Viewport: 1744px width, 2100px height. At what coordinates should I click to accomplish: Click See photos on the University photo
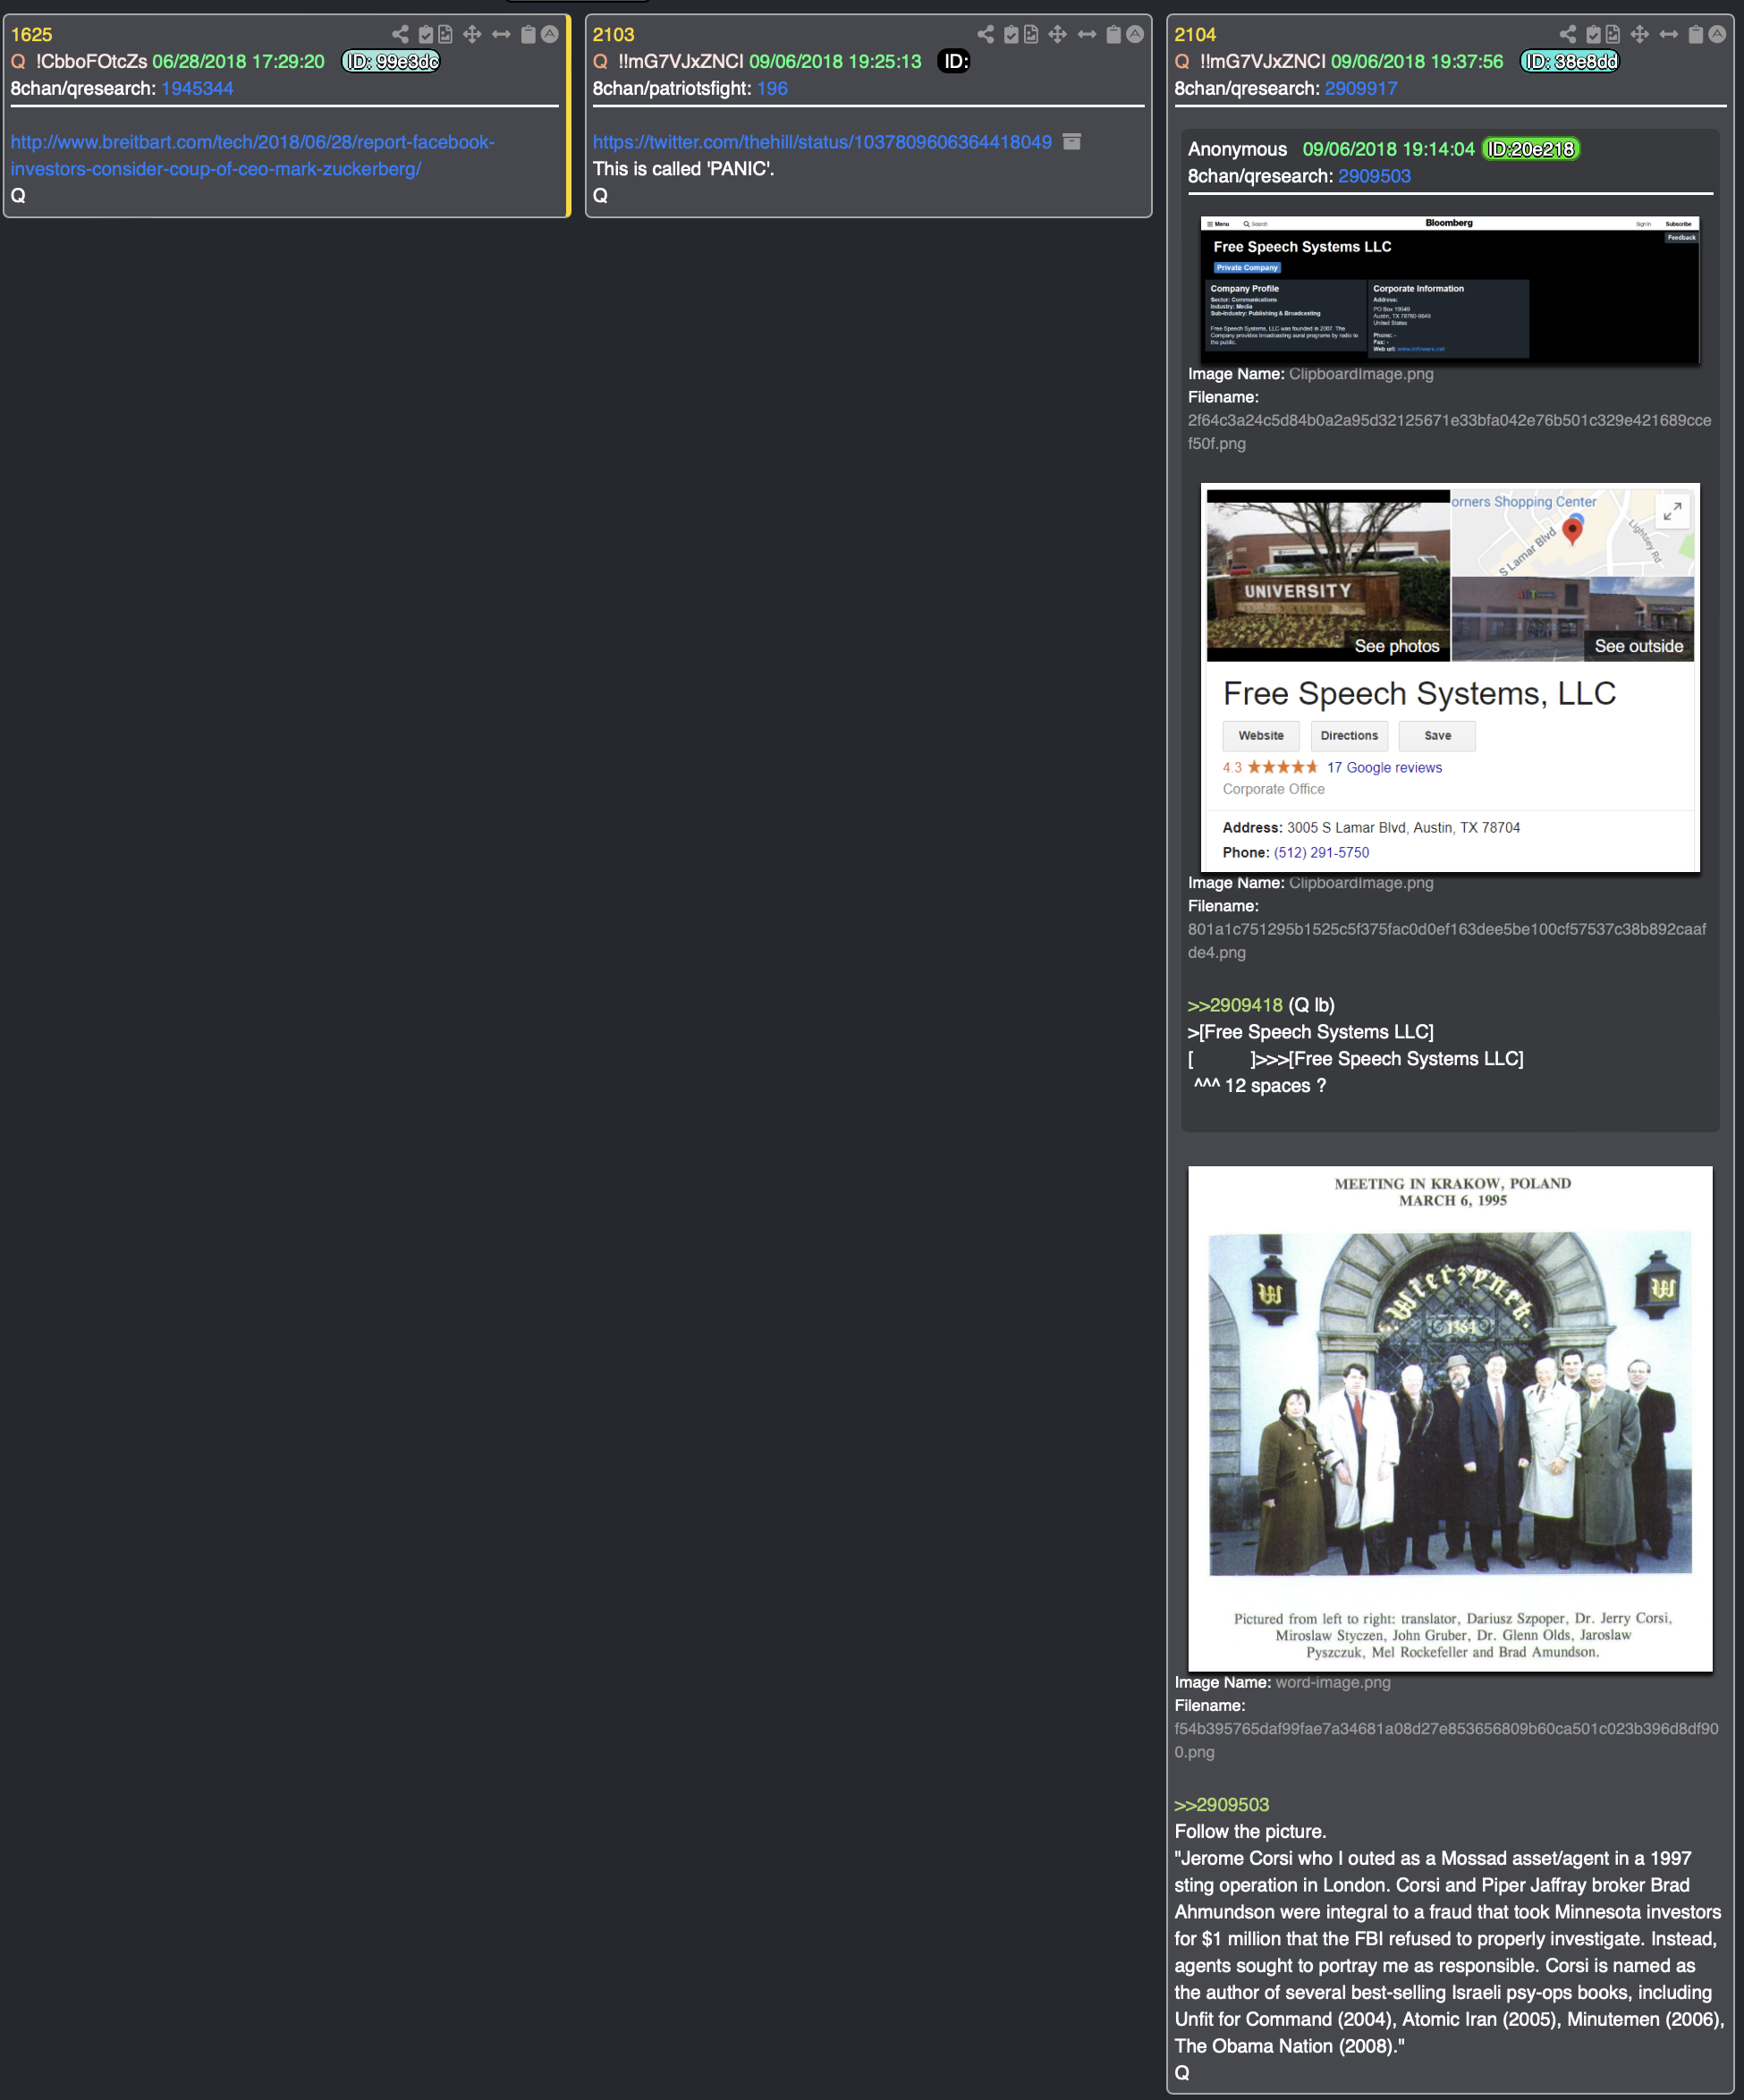tap(1396, 646)
